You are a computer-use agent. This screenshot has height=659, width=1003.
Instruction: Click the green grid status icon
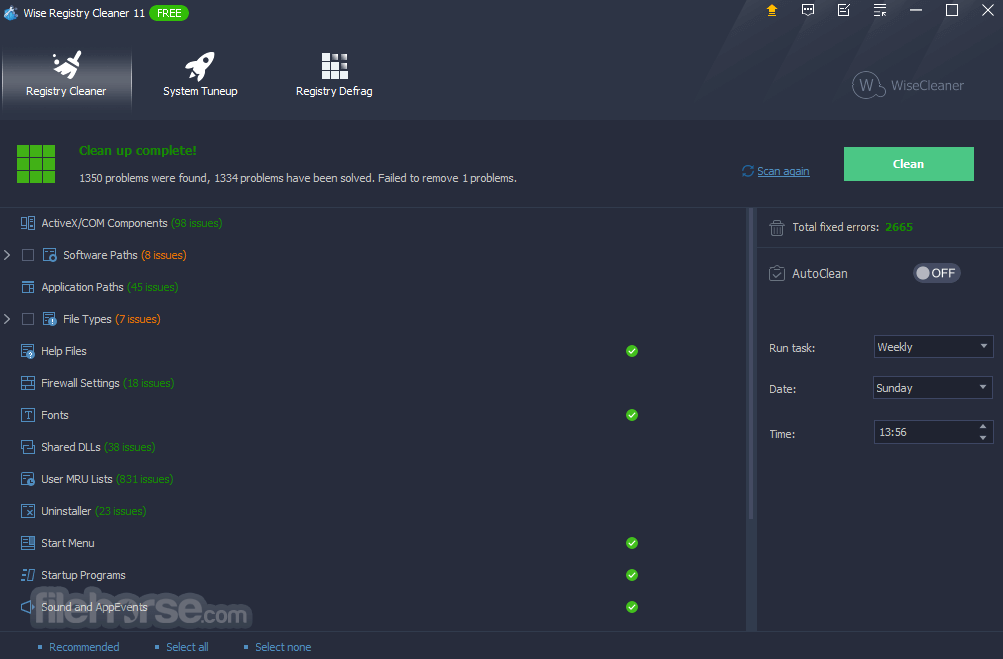[x=36, y=164]
